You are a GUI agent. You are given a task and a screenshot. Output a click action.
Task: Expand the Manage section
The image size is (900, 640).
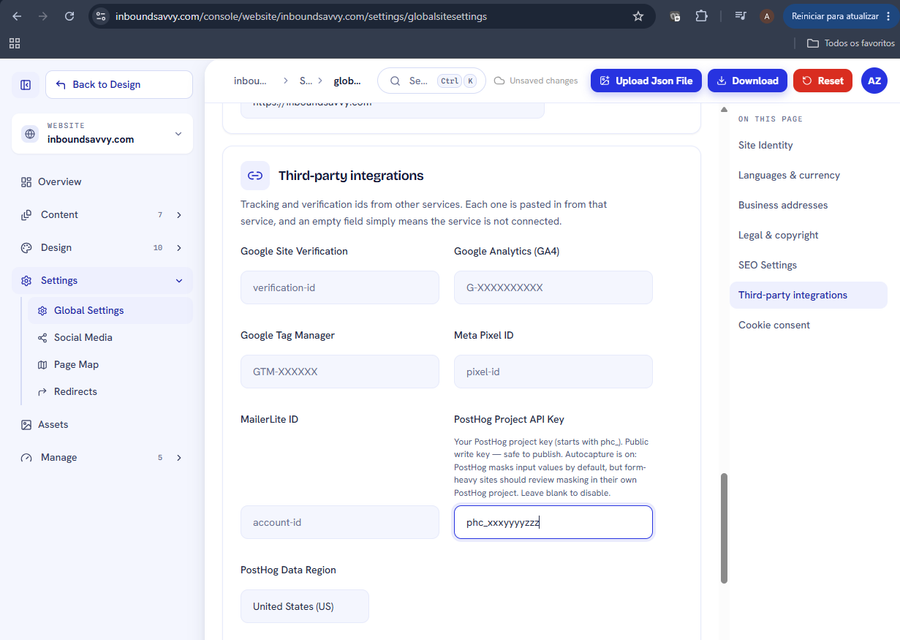[102, 457]
